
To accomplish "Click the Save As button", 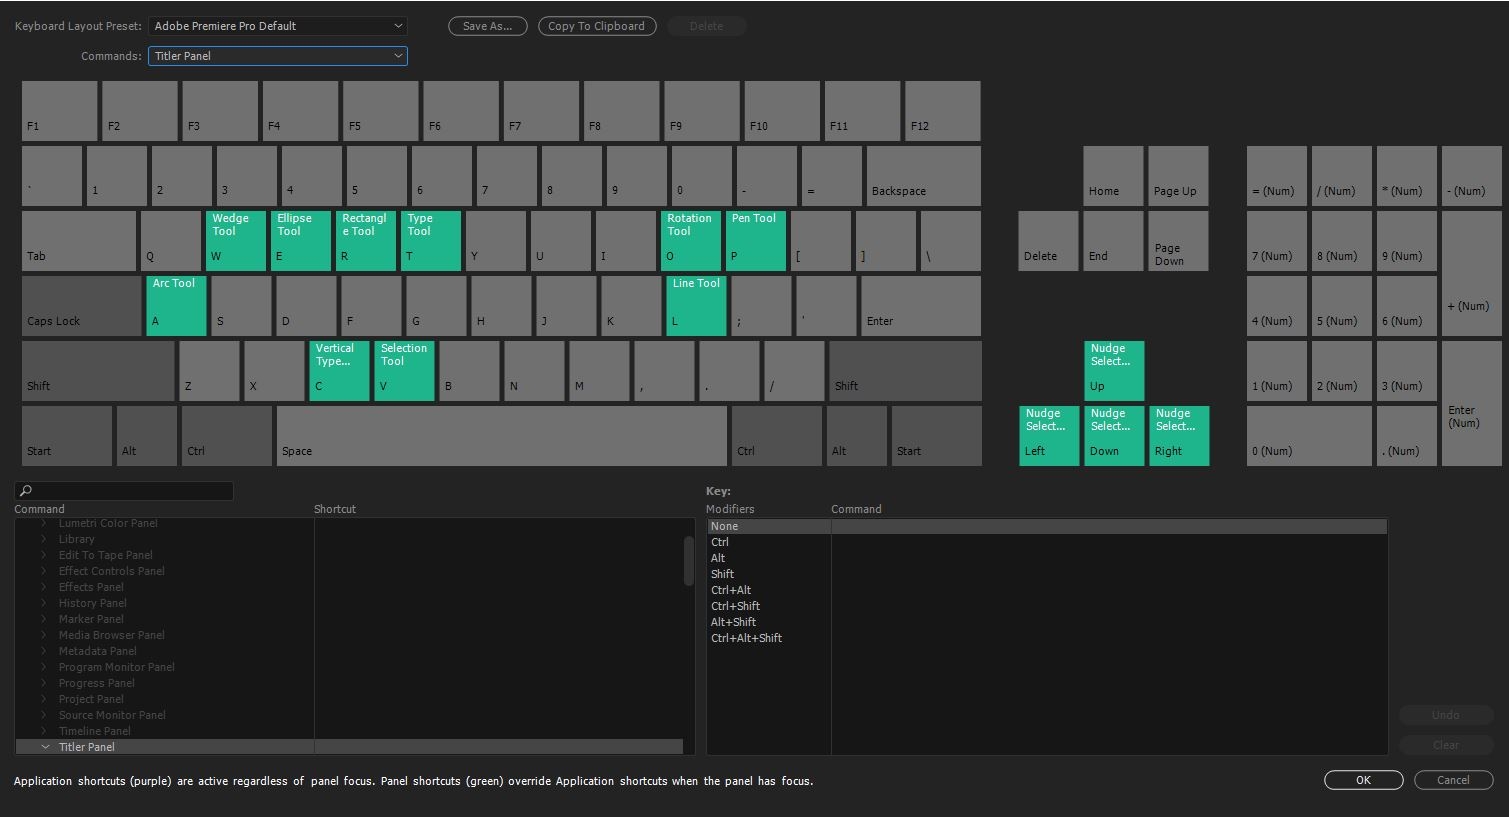I will (487, 26).
